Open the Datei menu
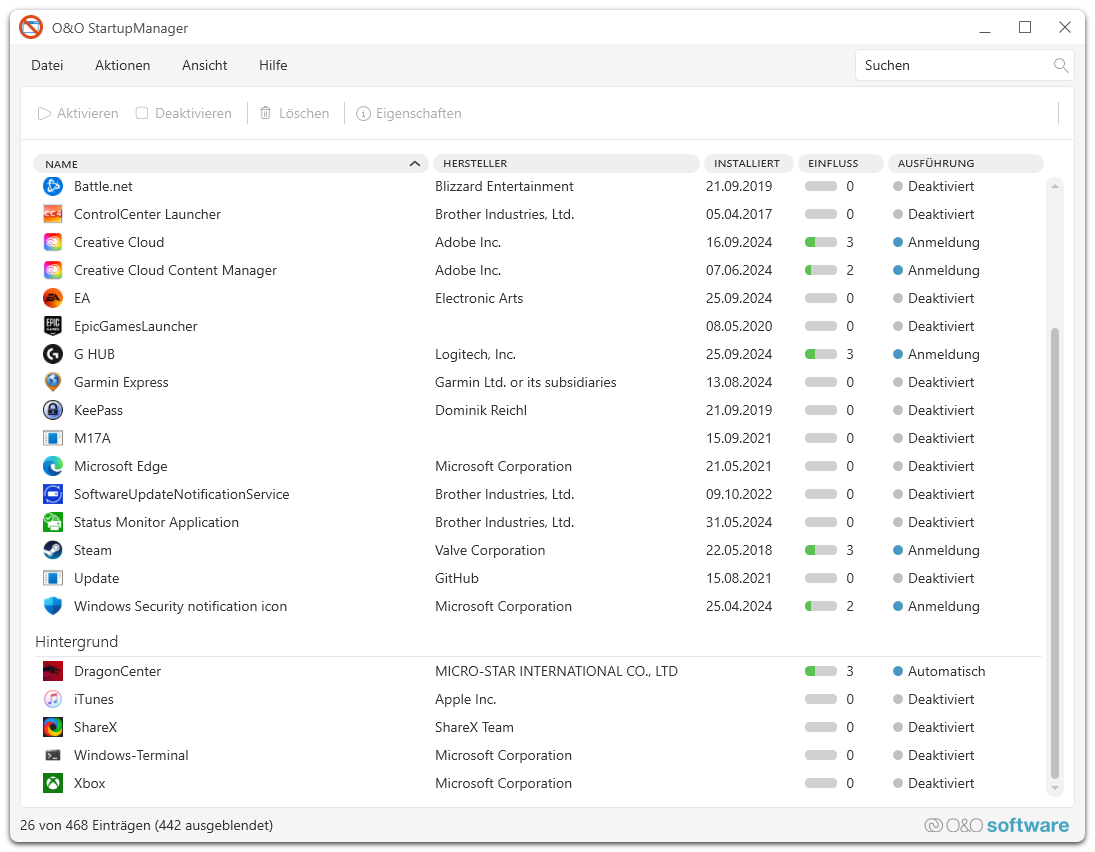Image resolution: width=1095 pixels, height=852 pixels. point(47,65)
